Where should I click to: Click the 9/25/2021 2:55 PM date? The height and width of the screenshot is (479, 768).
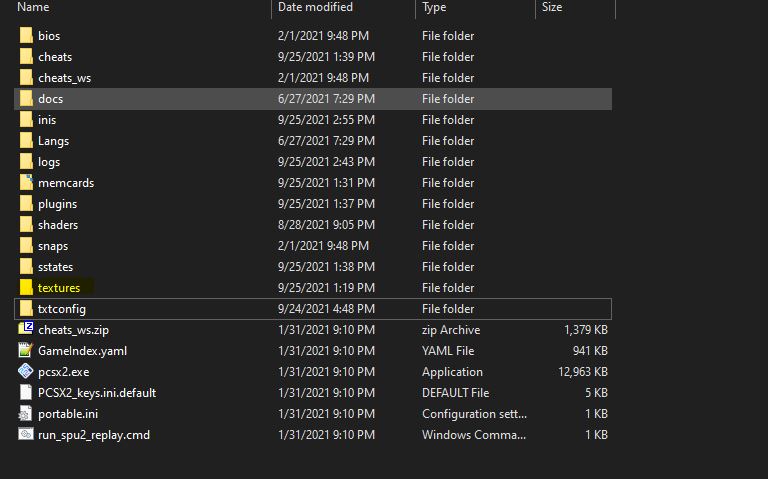click(x=326, y=120)
